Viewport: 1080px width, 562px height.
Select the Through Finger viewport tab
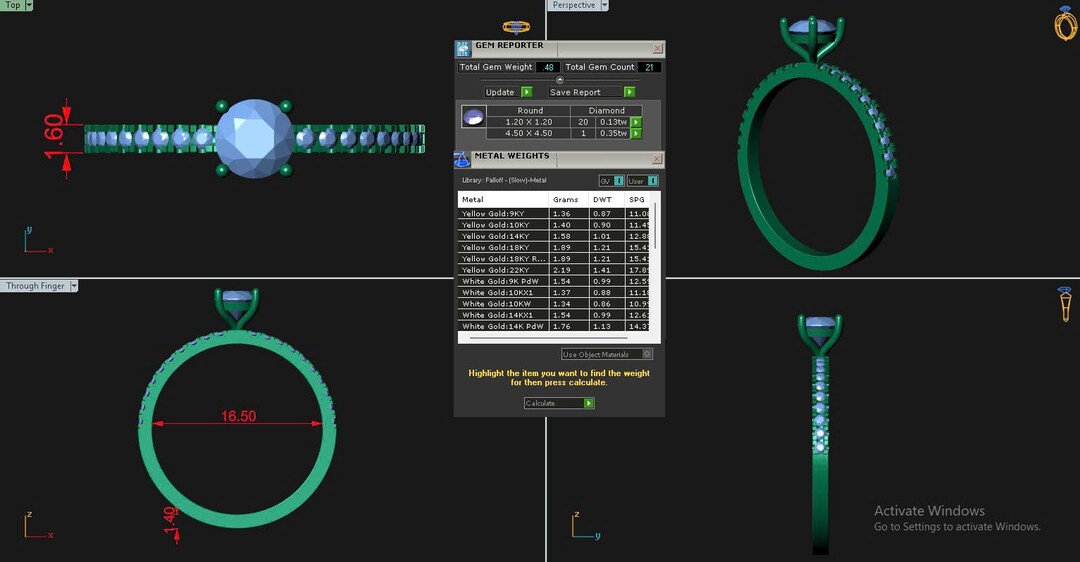(x=35, y=286)
